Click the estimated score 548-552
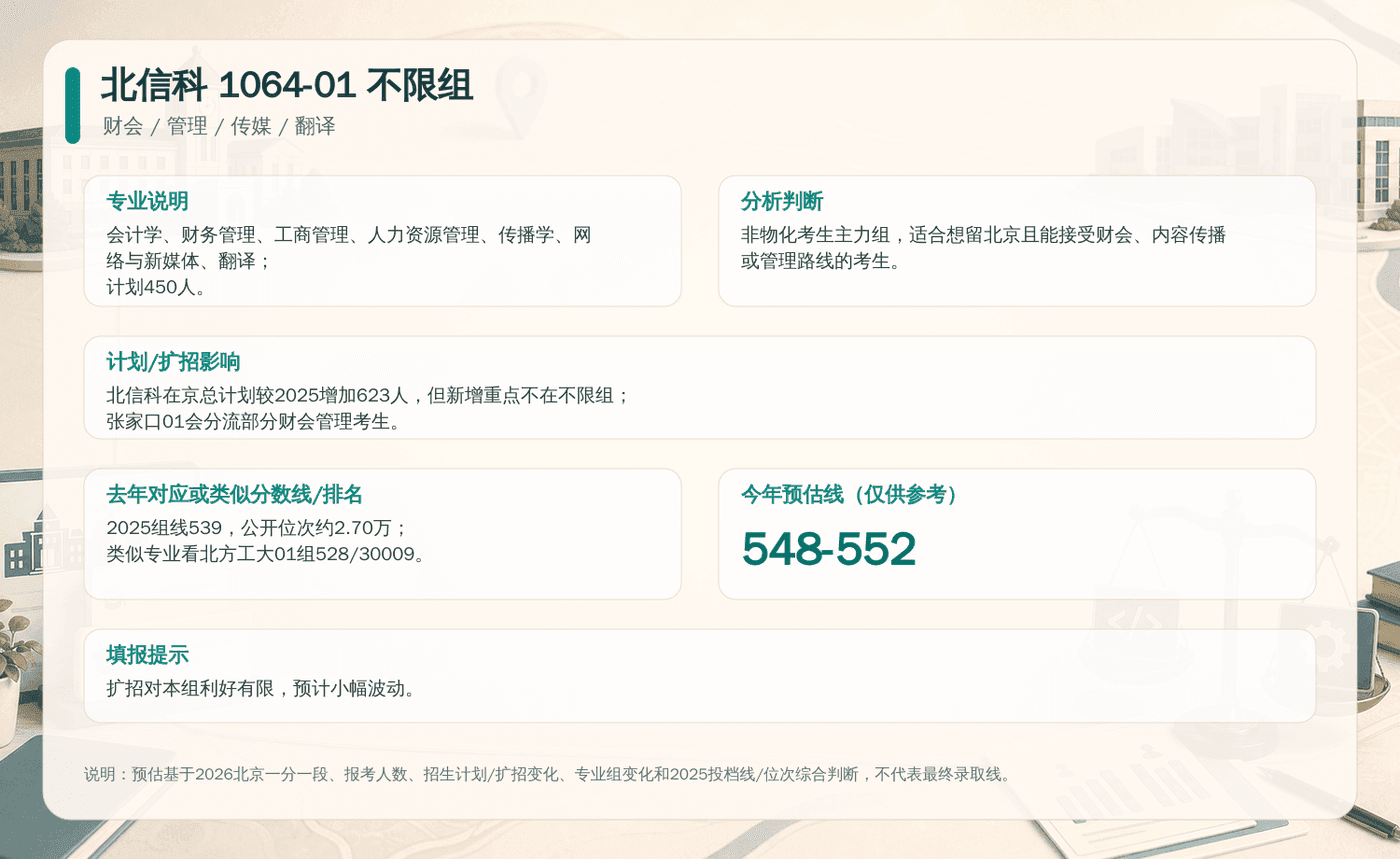The height and width of the screenshot is (859, 1400). [x=828, y=548]
